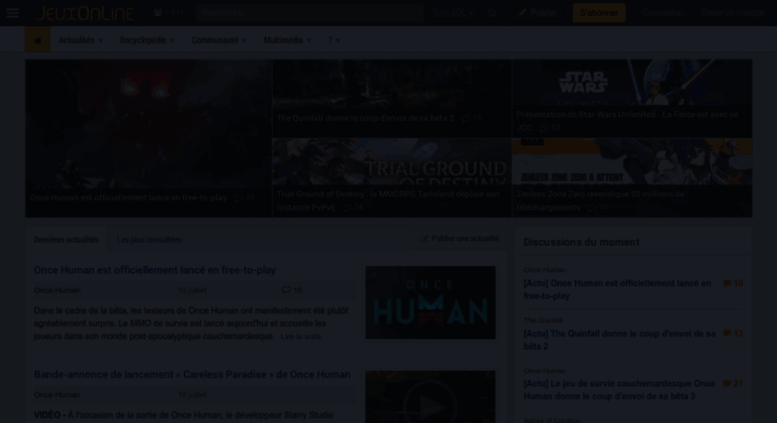This screenshot has width=777, height=423.
Task: Open discussion [Actu] Once Human officiellement lancé
Action: 617,290
